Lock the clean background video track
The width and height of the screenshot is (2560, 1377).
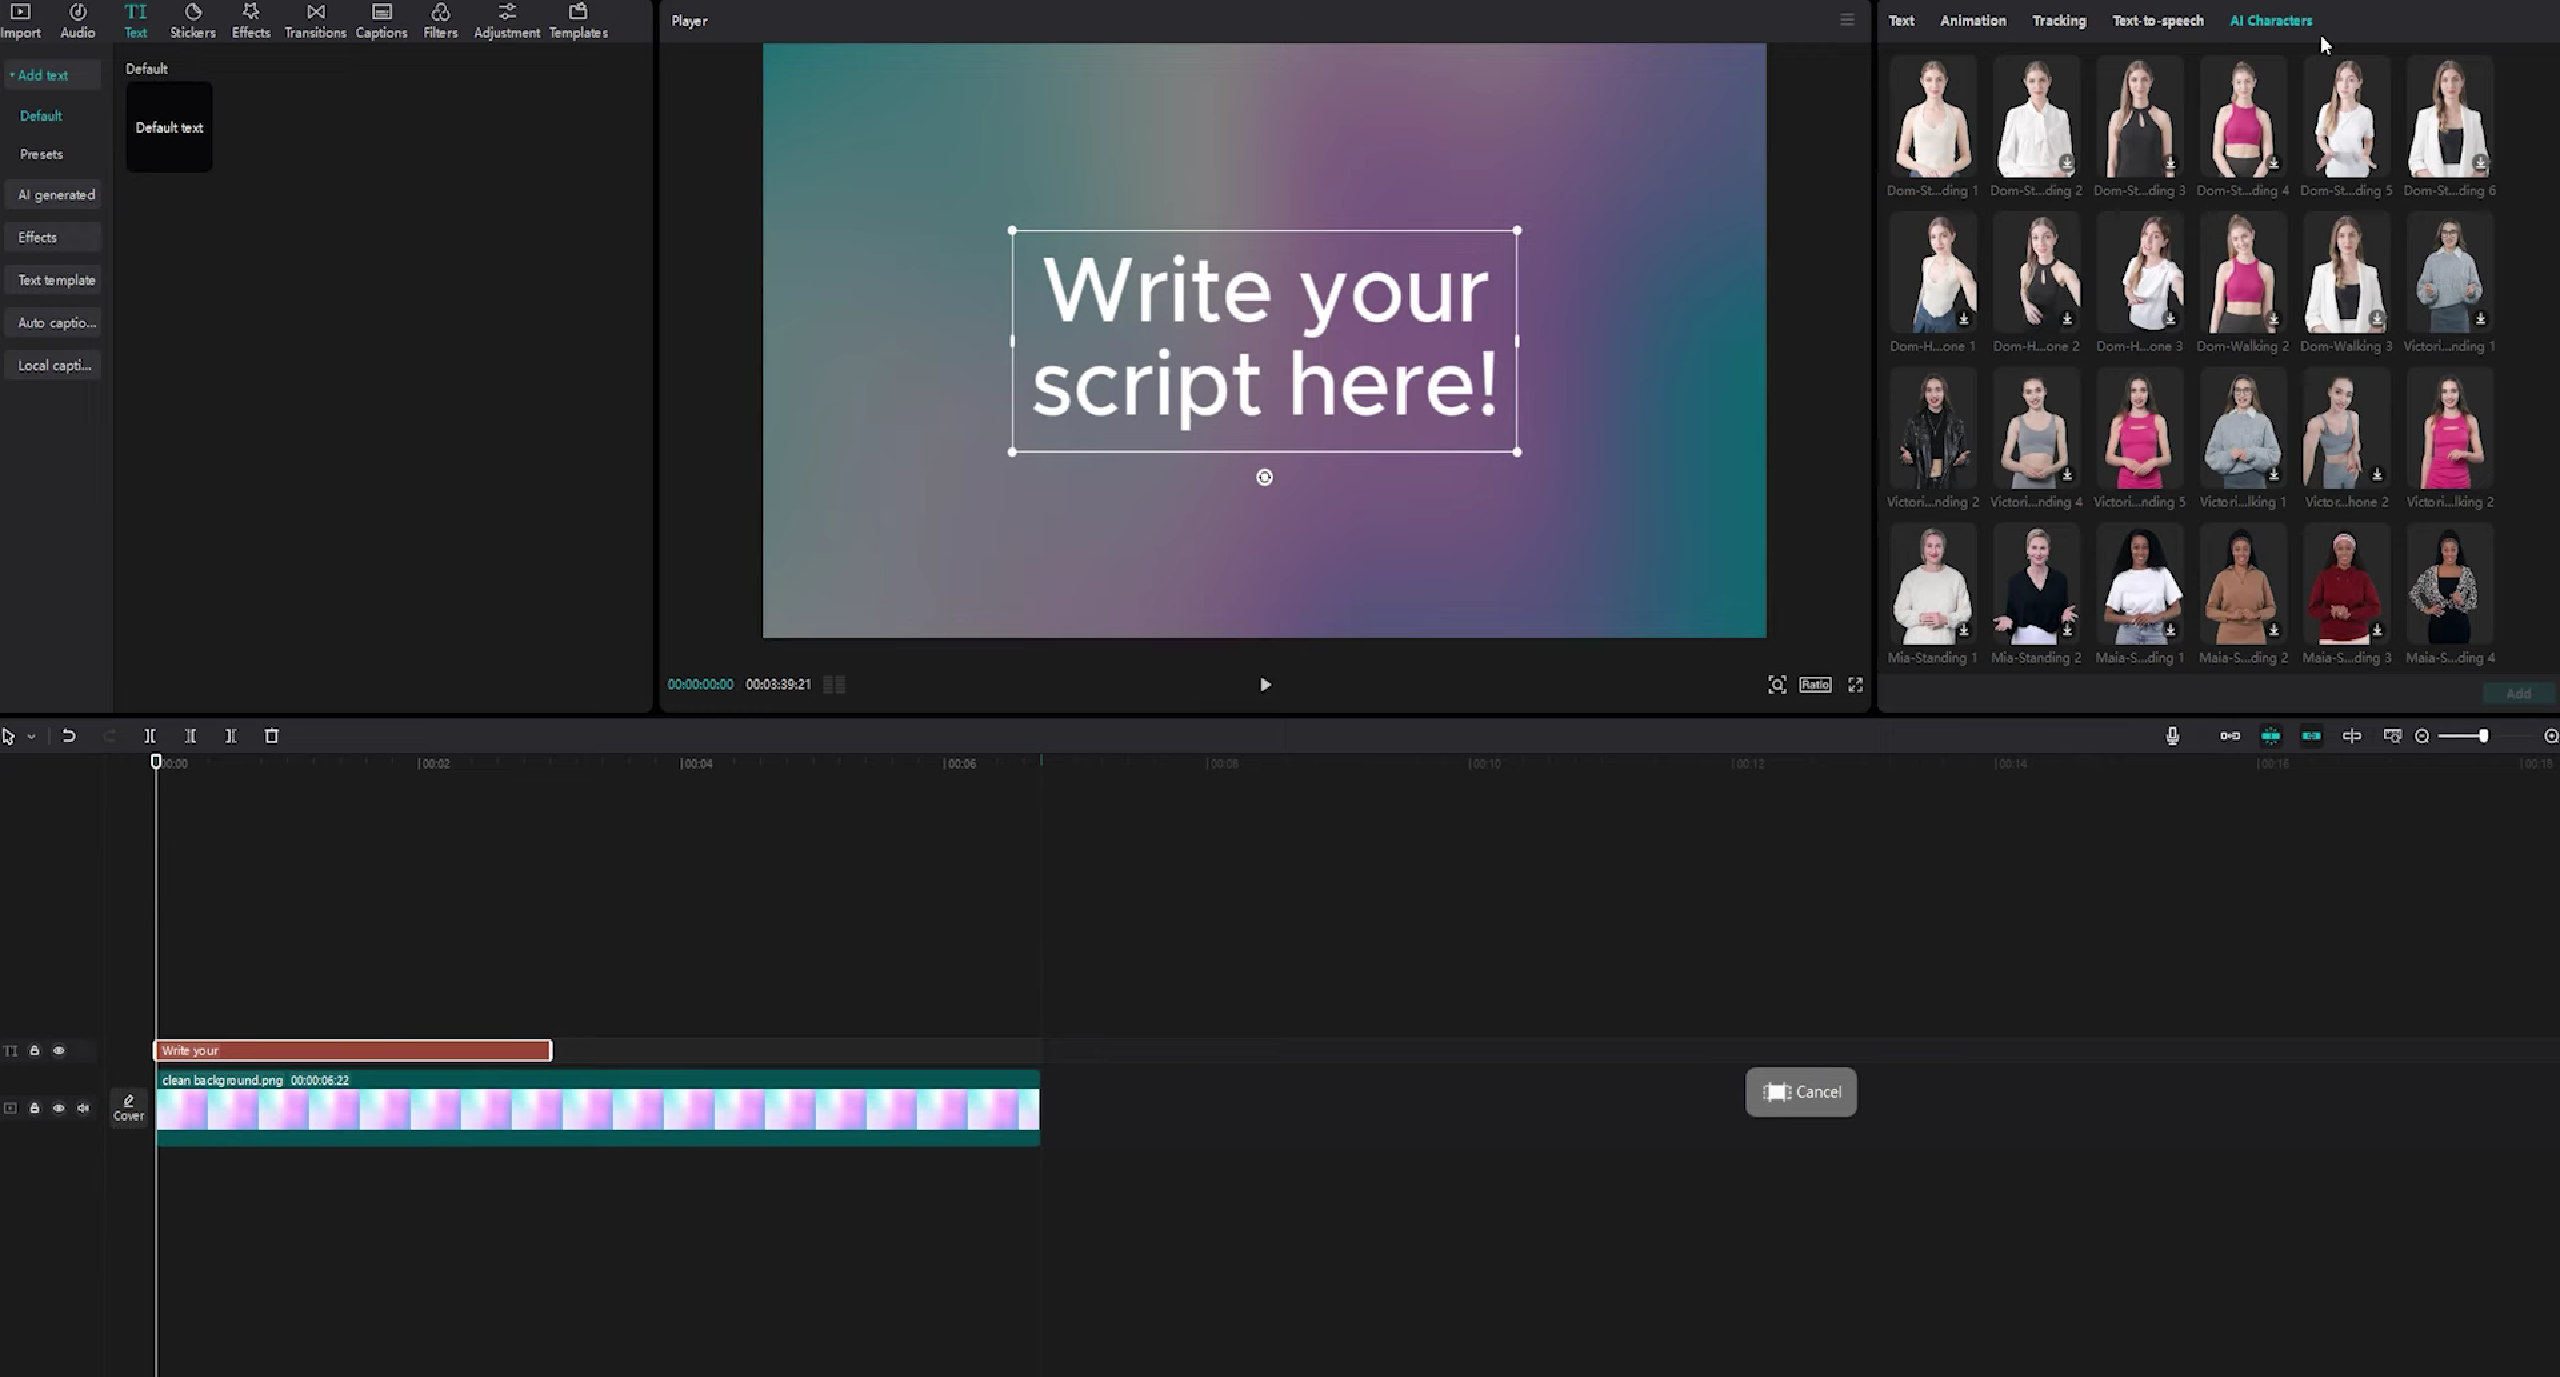tap(34, 1108)
